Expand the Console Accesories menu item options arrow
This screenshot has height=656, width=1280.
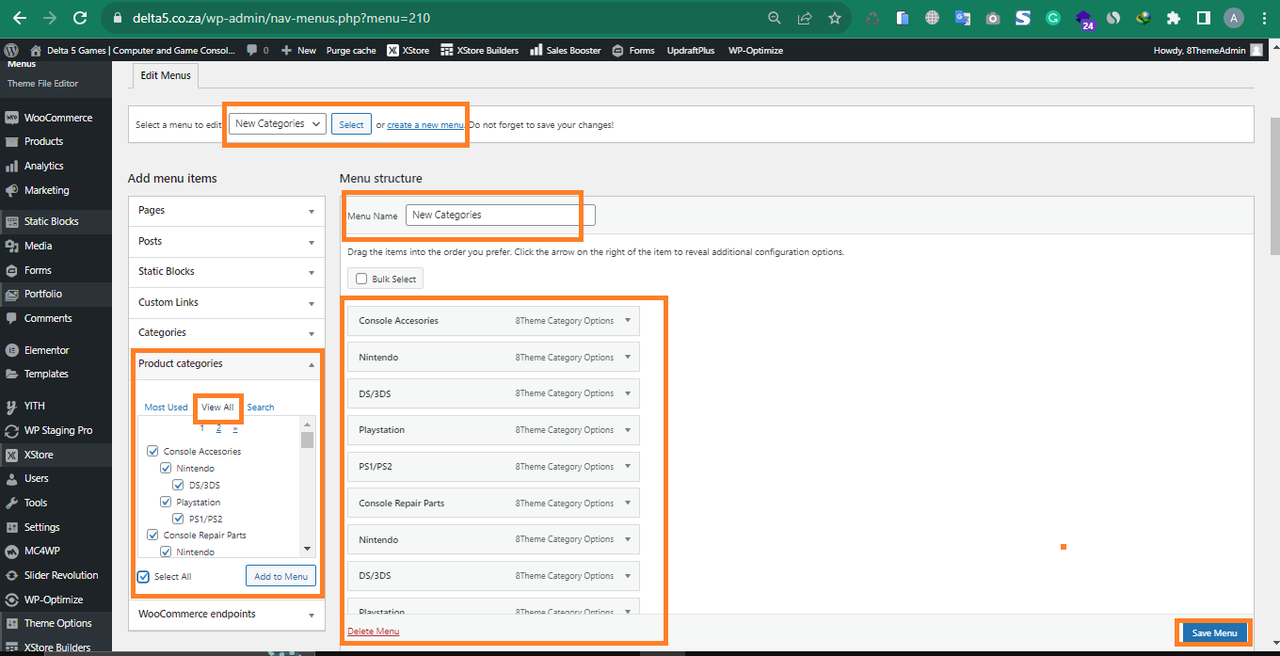coord(627,320)
